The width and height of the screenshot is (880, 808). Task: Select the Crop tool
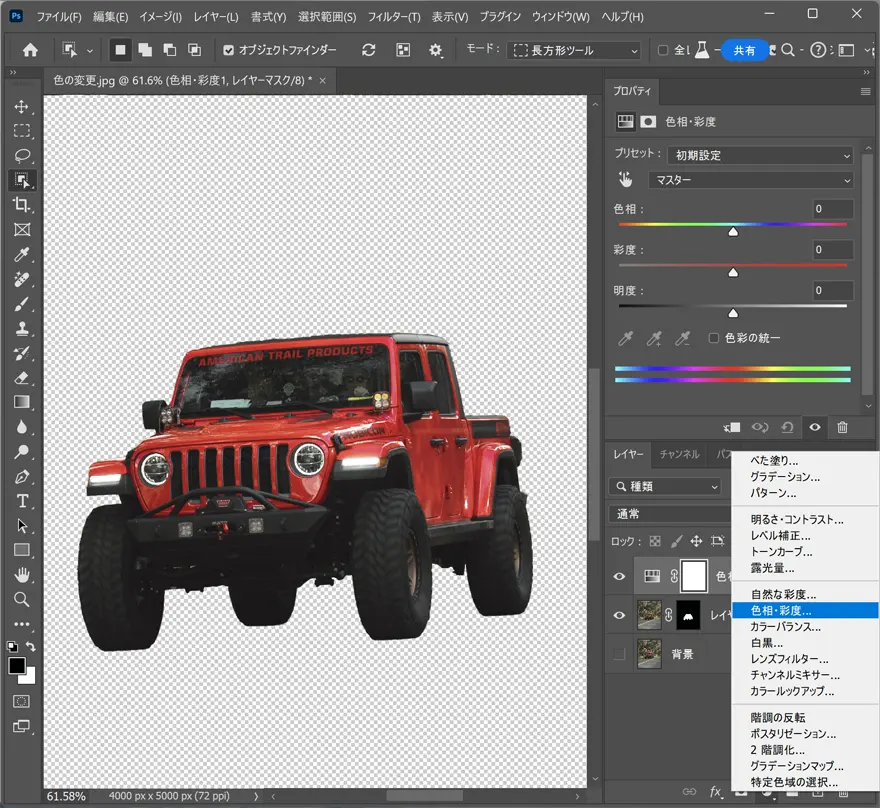point(22,205)
